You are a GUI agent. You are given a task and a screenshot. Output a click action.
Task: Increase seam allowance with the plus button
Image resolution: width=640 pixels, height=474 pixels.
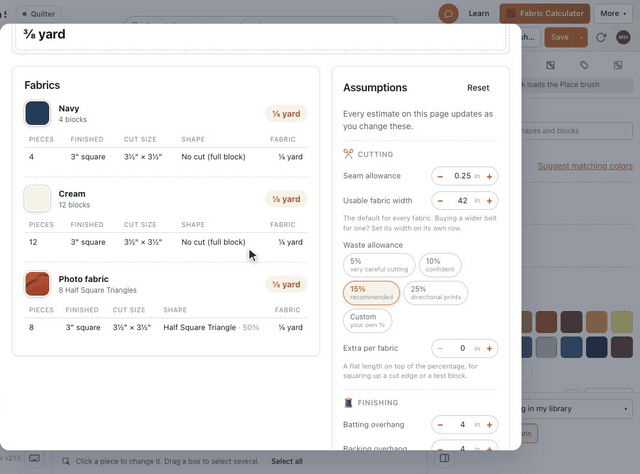click(489, 176)
